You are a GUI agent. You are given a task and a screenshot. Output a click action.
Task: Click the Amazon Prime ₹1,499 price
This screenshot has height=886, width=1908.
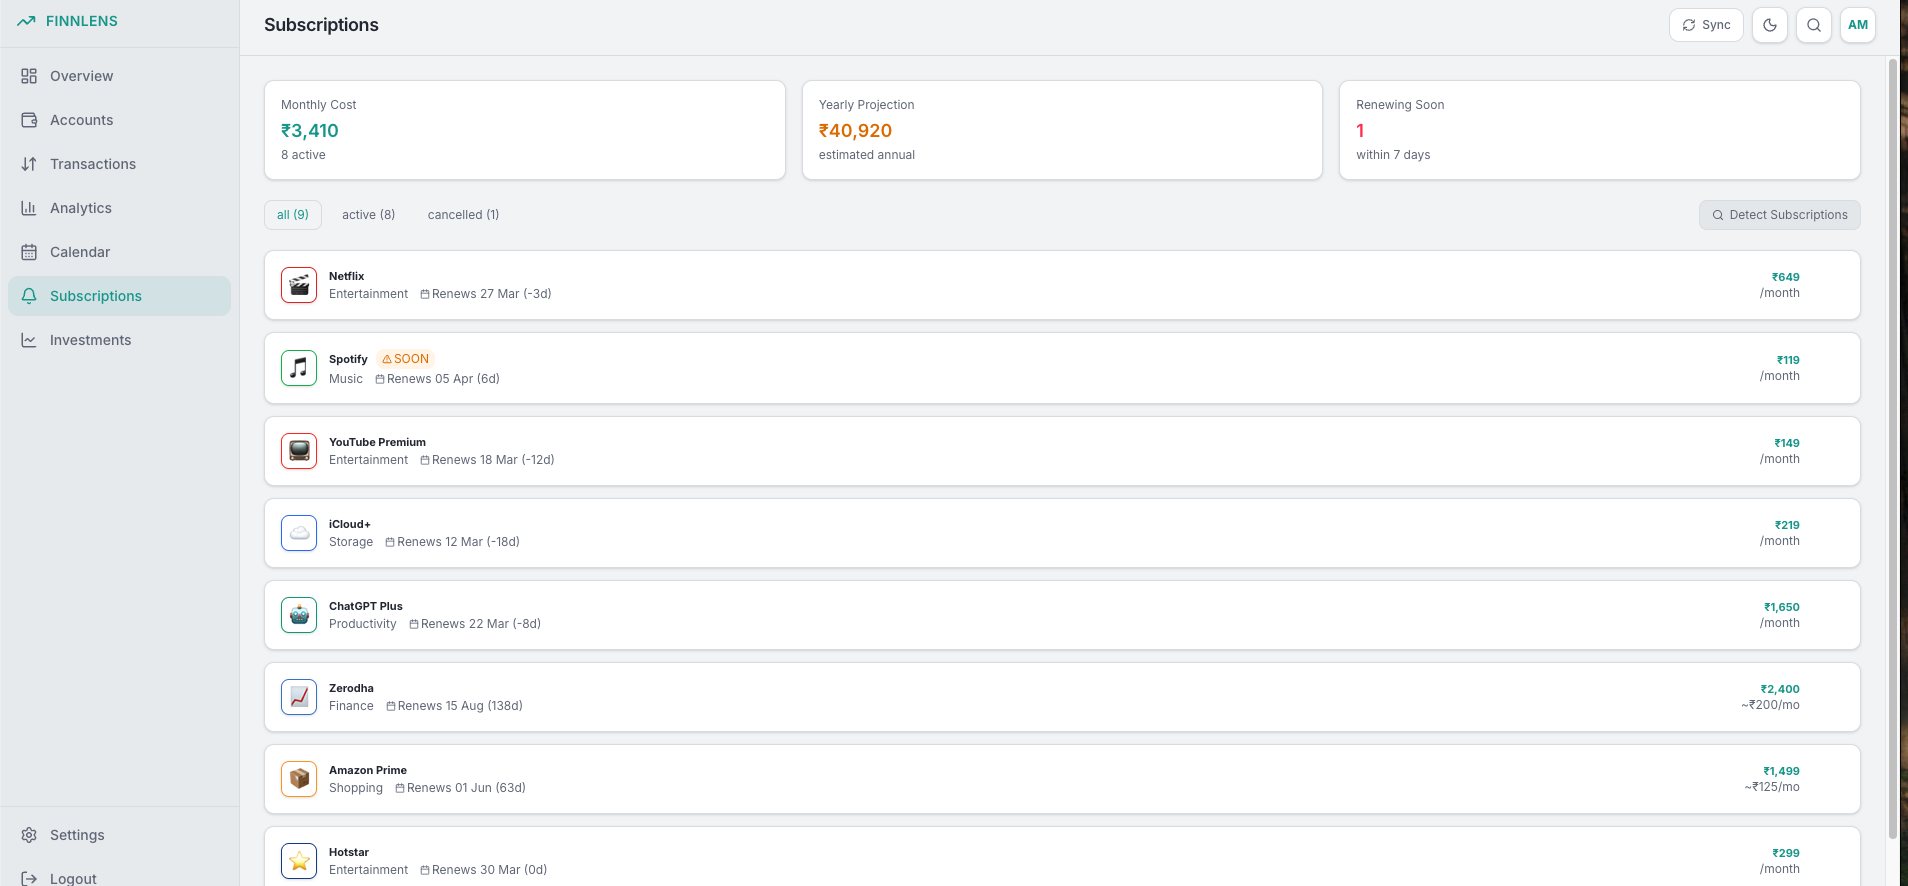click(1781, 771)
